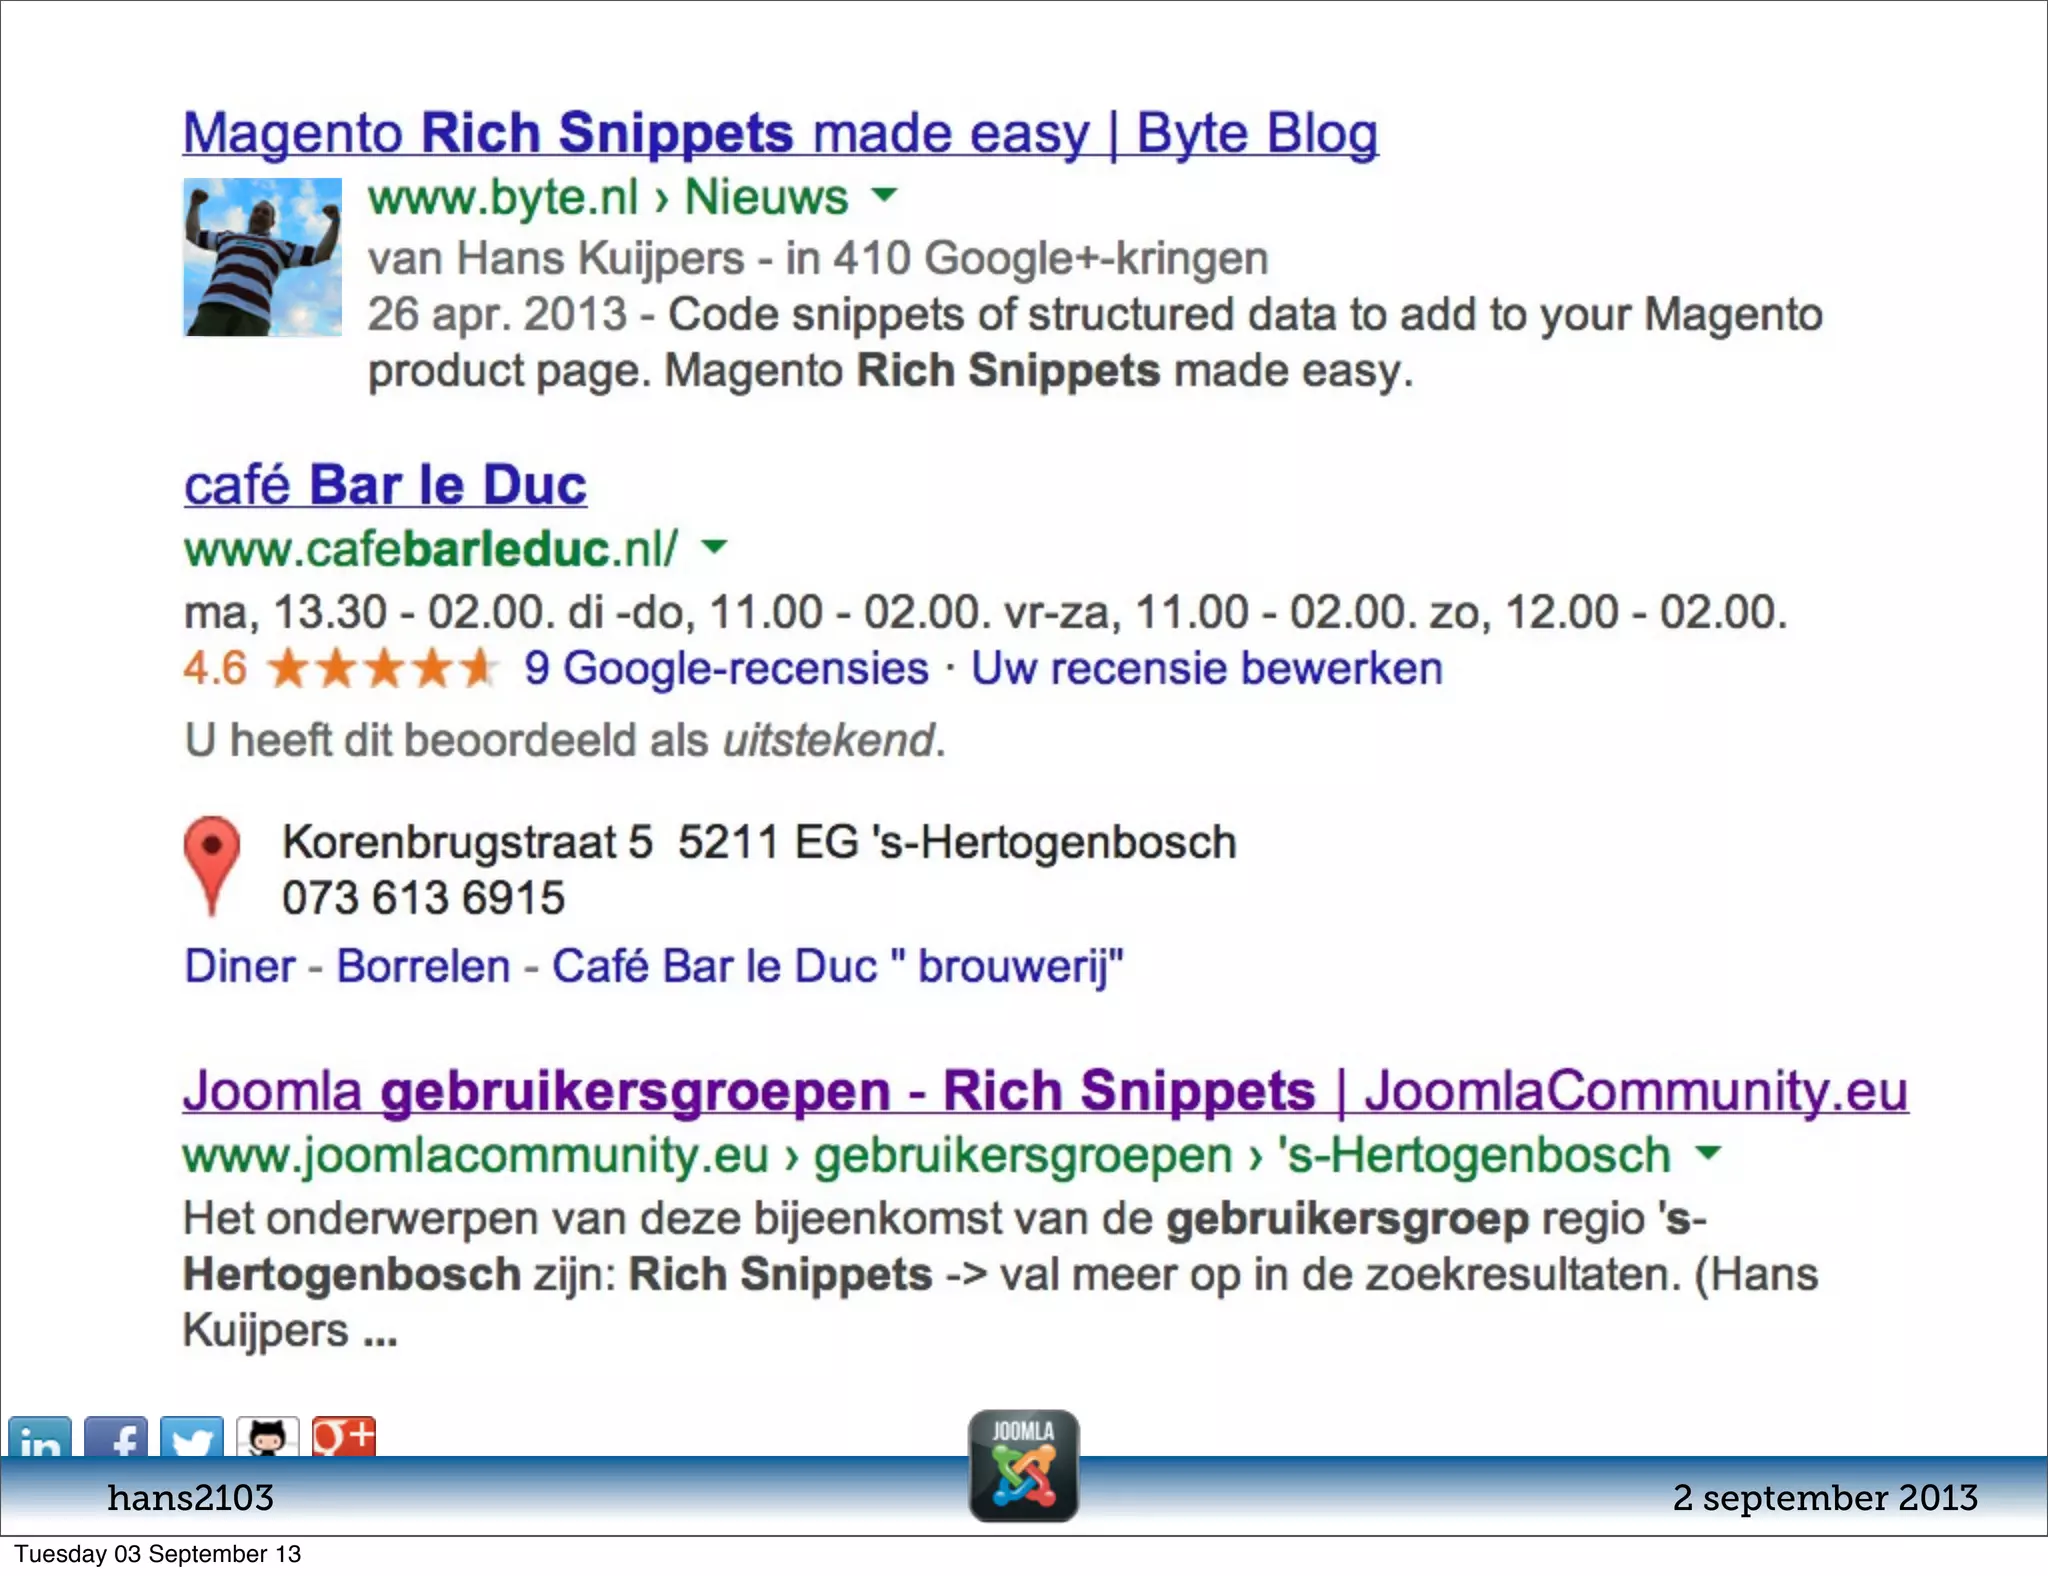Viewport: 2048px width, 1576px height.
Task: Open the café Bar le Duc result
Action: [385, 485]
